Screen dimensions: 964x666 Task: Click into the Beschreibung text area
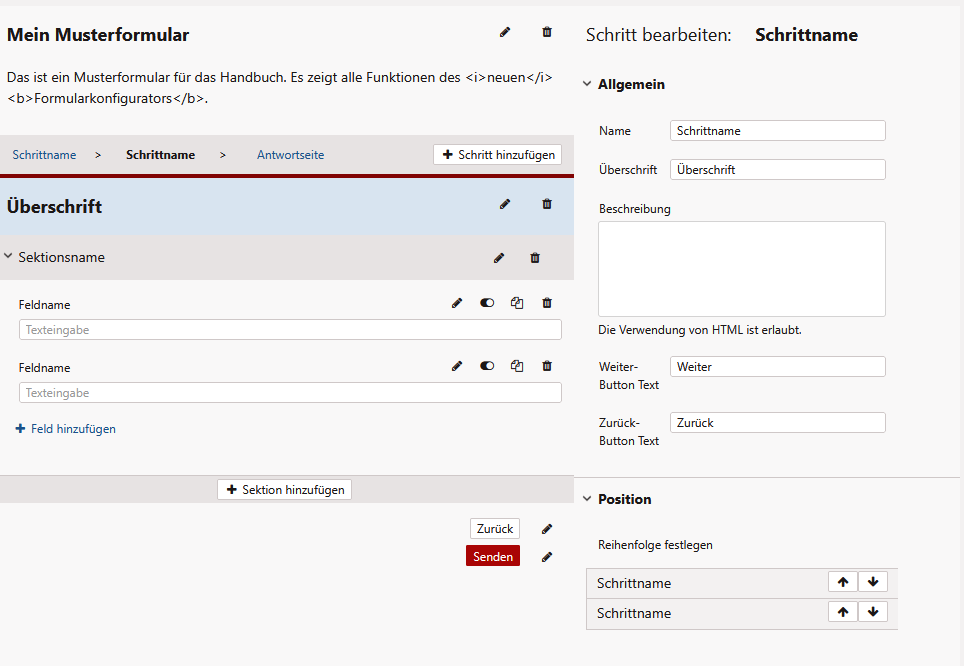tap(741, 269)
